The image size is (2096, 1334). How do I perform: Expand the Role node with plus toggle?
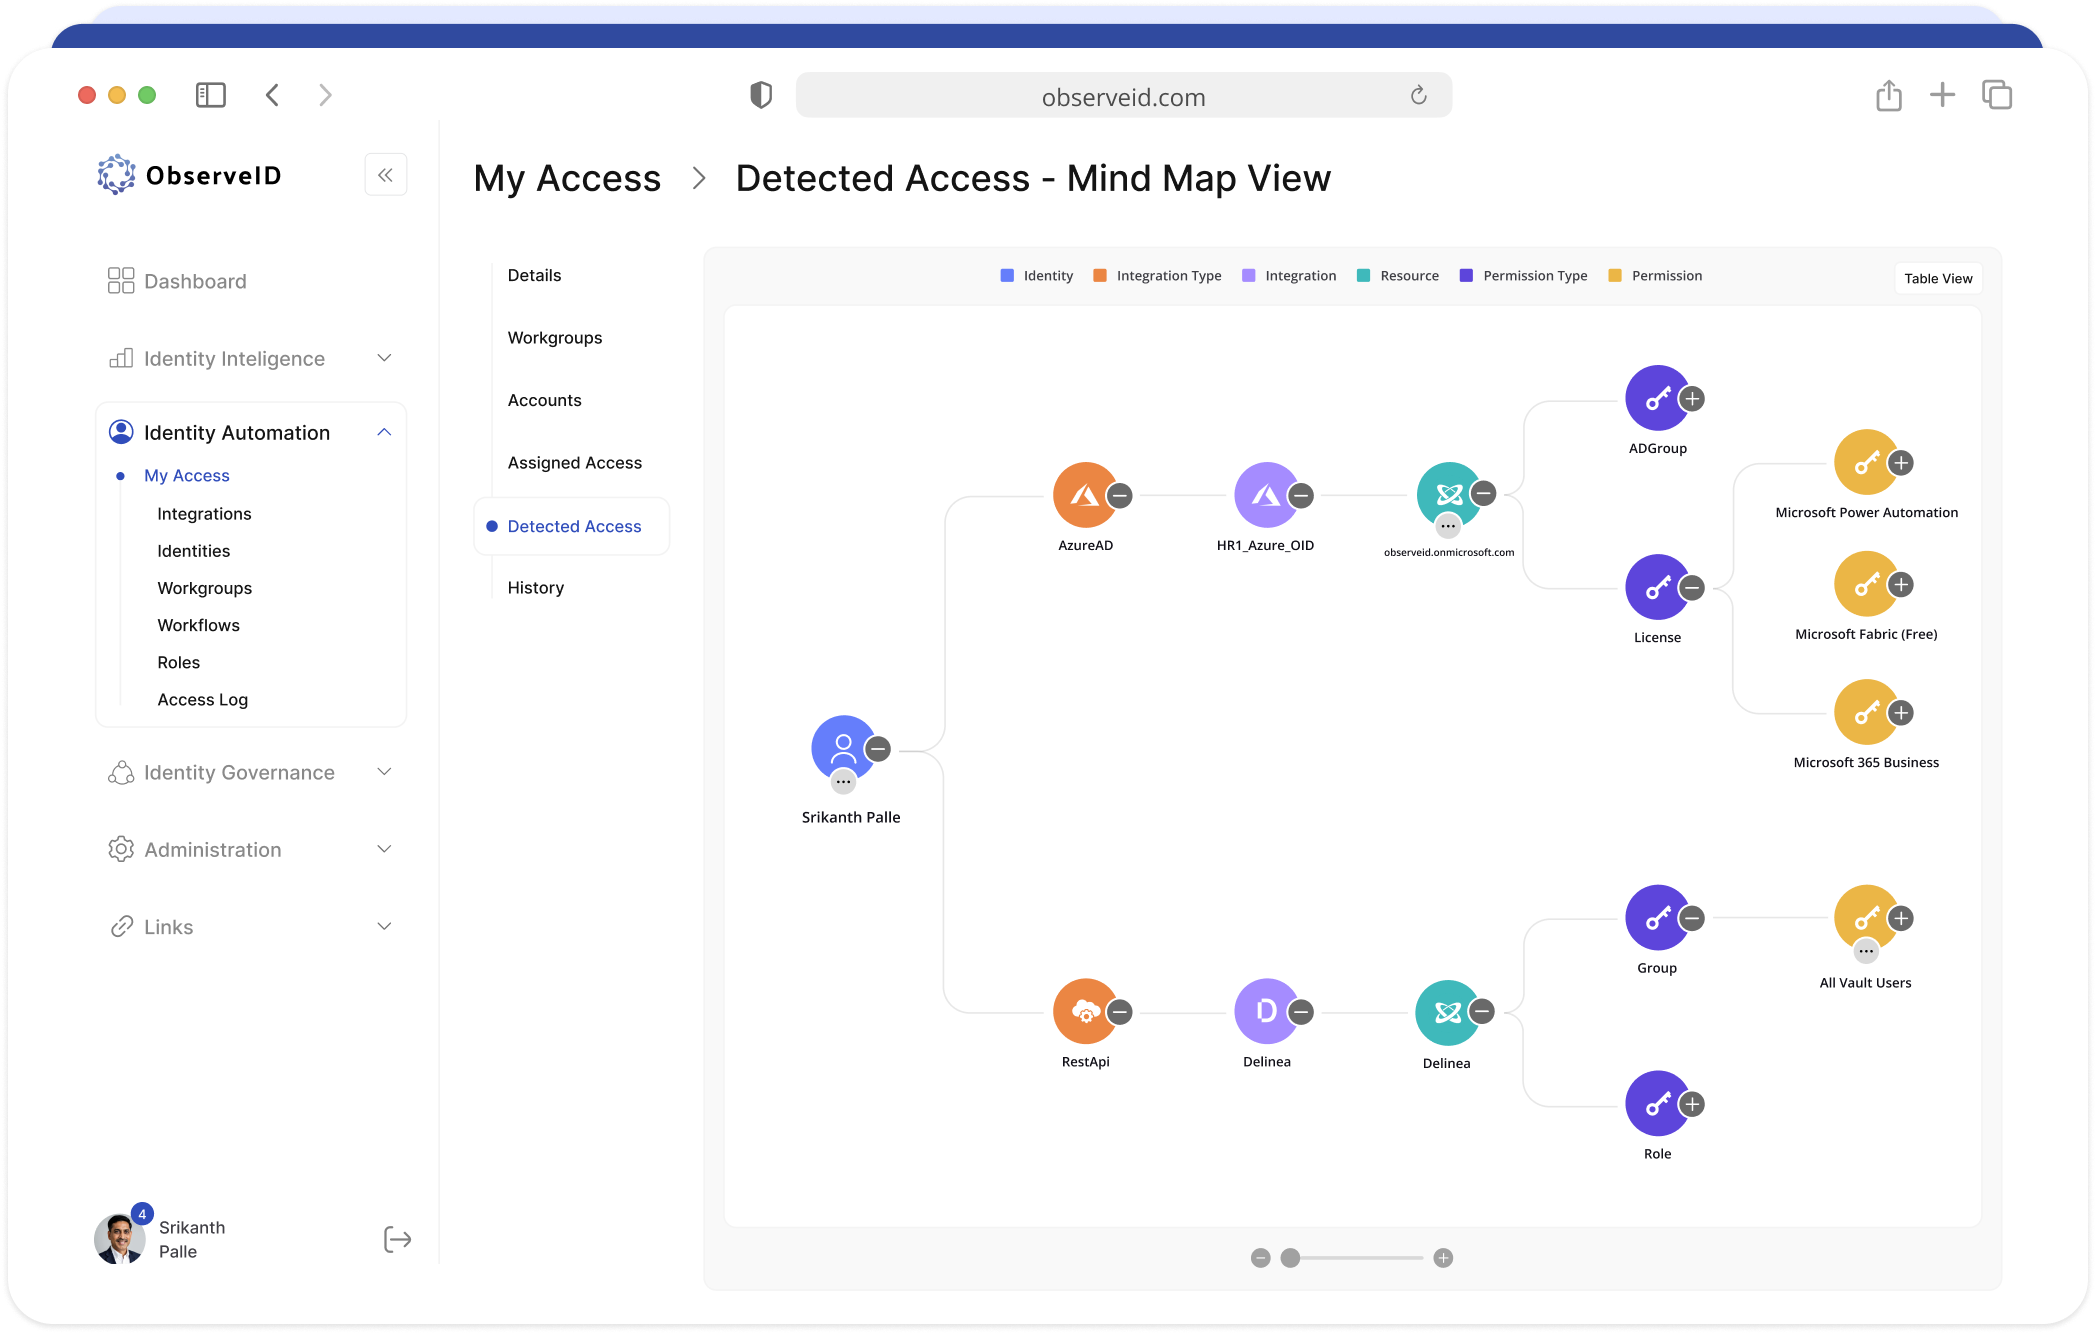tap(1692, 1104)
